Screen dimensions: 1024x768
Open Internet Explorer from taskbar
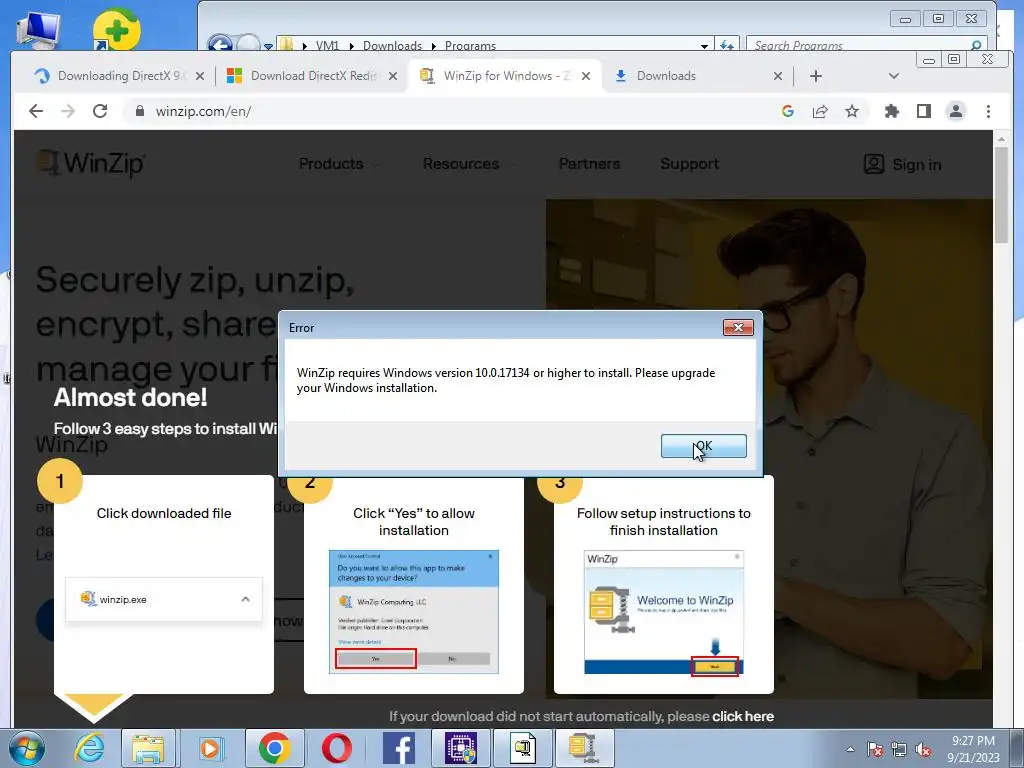coord(88,748)
